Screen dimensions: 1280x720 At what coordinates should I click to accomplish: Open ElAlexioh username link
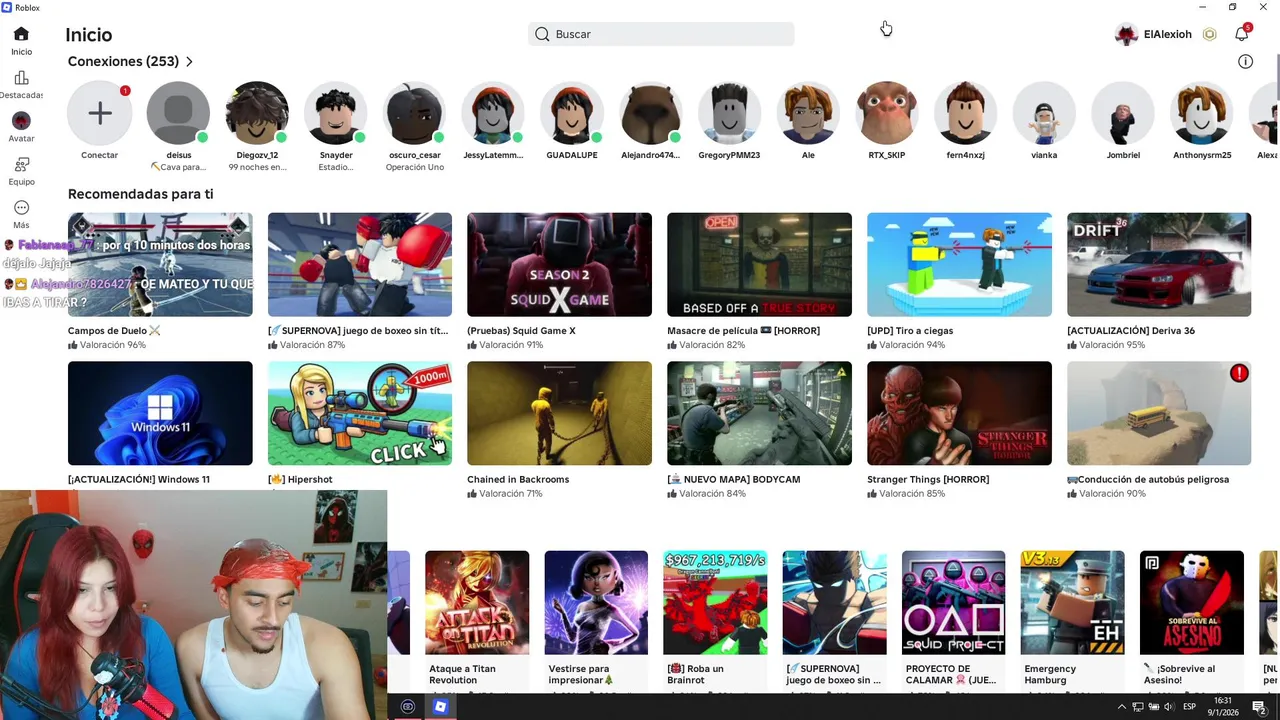pos(1167,34)
